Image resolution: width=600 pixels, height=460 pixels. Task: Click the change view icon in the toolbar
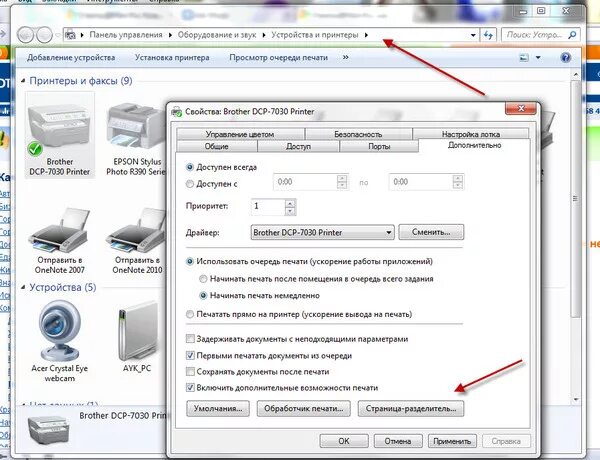tap(524, 58)
